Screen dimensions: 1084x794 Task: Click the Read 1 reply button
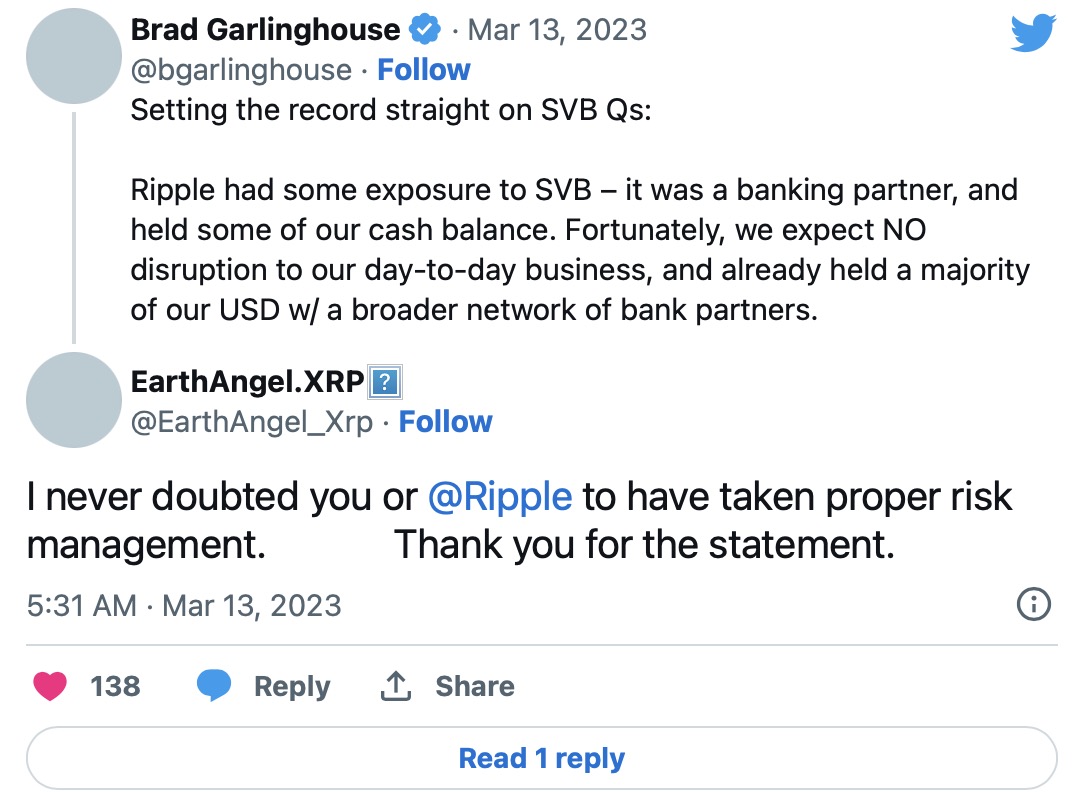tap(541, 758)
